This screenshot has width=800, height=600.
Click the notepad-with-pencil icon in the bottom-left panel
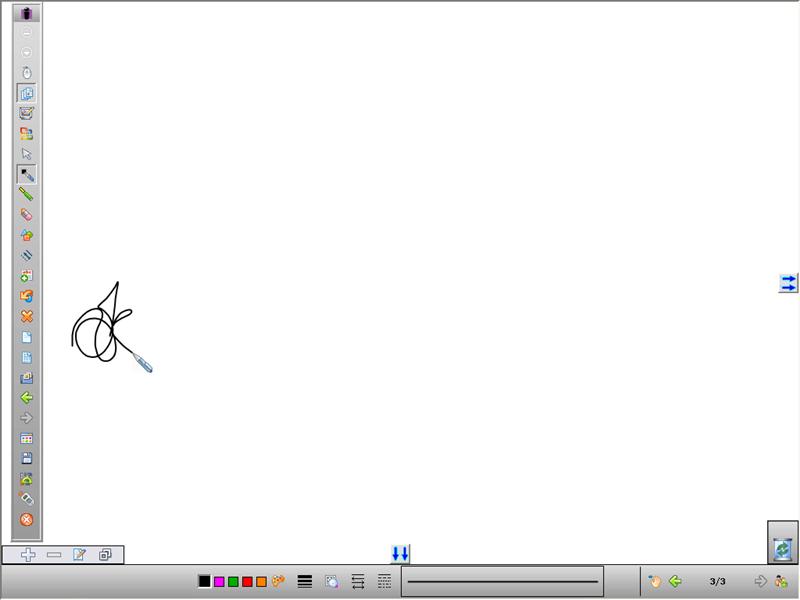point(79,555)
